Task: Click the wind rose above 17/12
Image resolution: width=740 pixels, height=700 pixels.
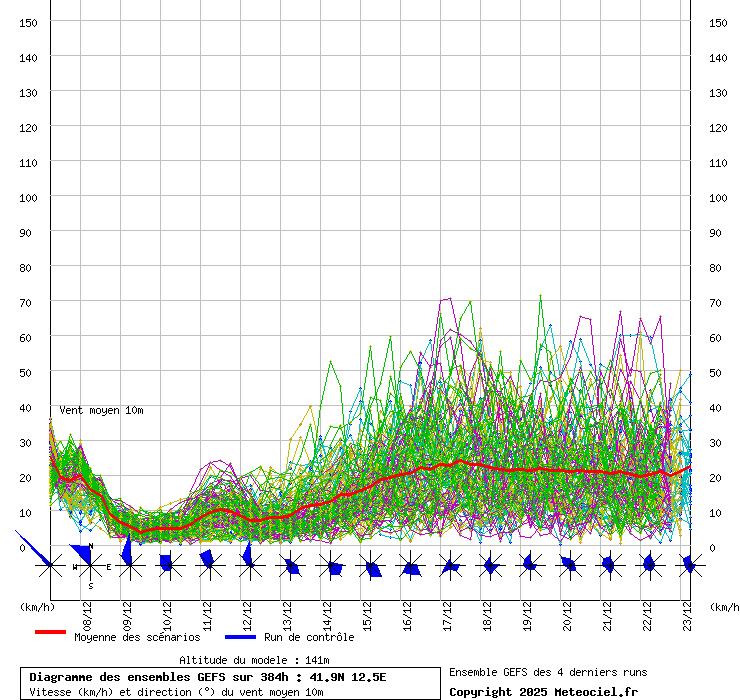Action: tap(450, 566)
